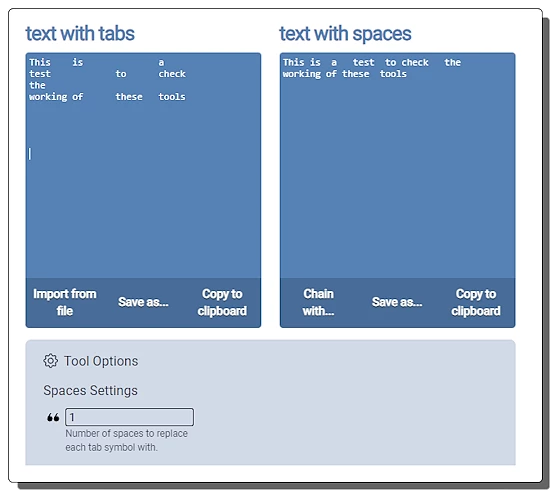Copy spaces output text to clipboard
This screenshot has width=550, height=490.
[476, 302]
